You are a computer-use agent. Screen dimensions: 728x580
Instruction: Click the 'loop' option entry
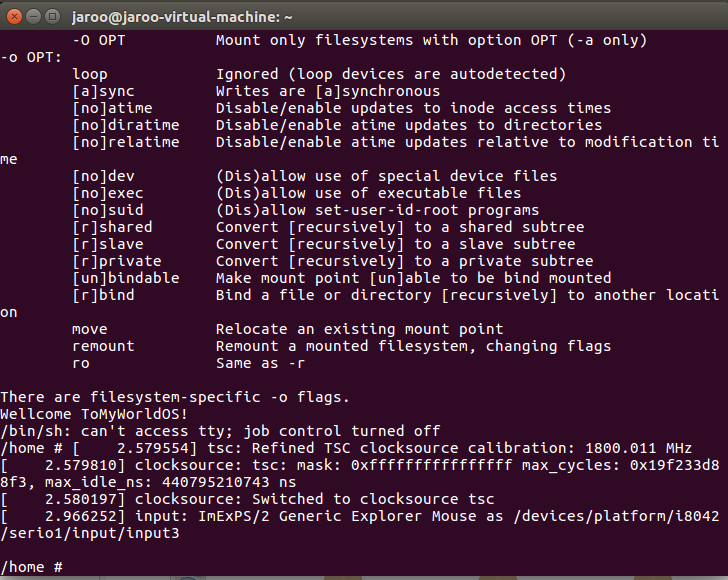90,74
